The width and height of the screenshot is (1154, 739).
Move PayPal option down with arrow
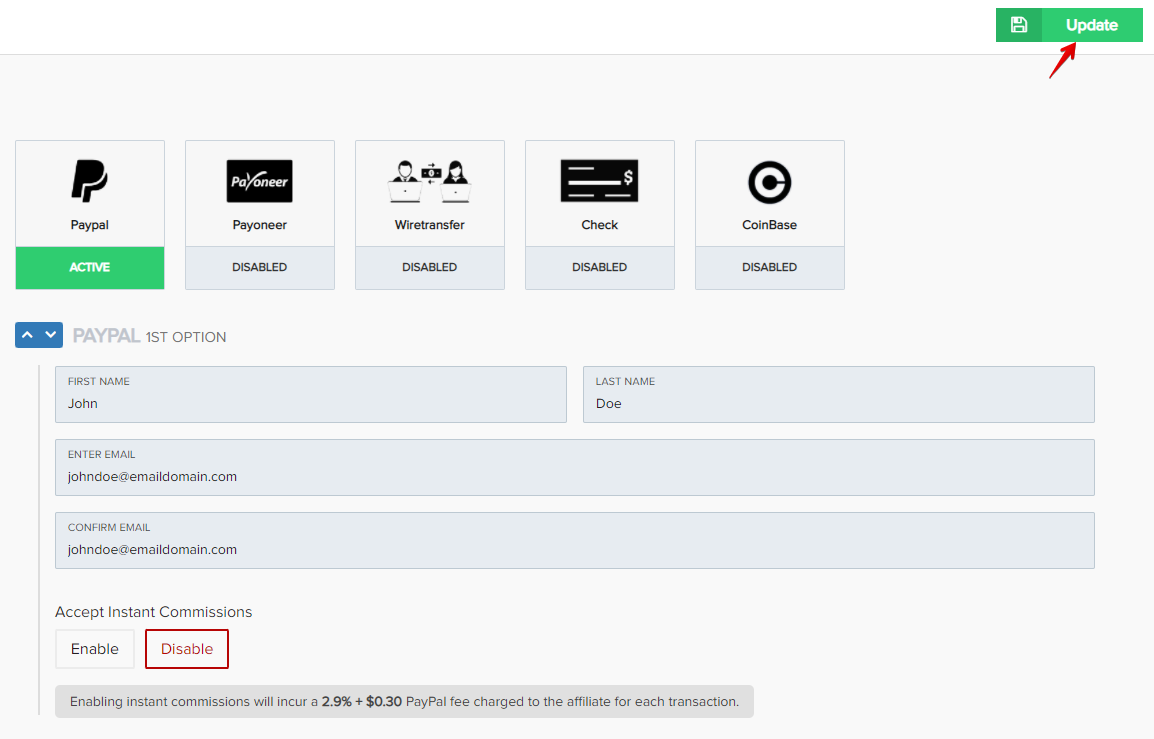pyautogui.click(x=51, y=335)
